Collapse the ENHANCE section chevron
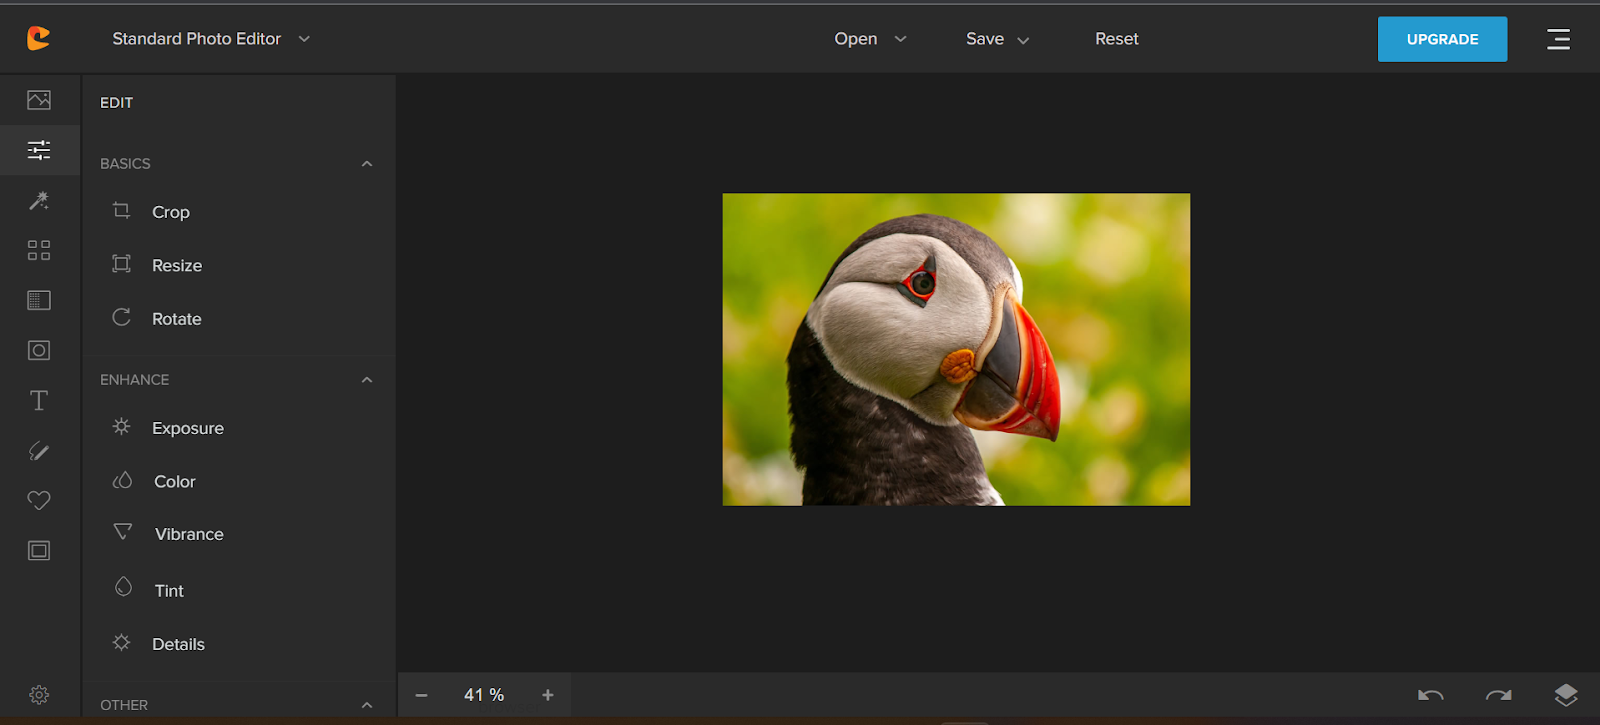Image resolution: width=1600 pixels, height=725 pixels. [367, 380]
